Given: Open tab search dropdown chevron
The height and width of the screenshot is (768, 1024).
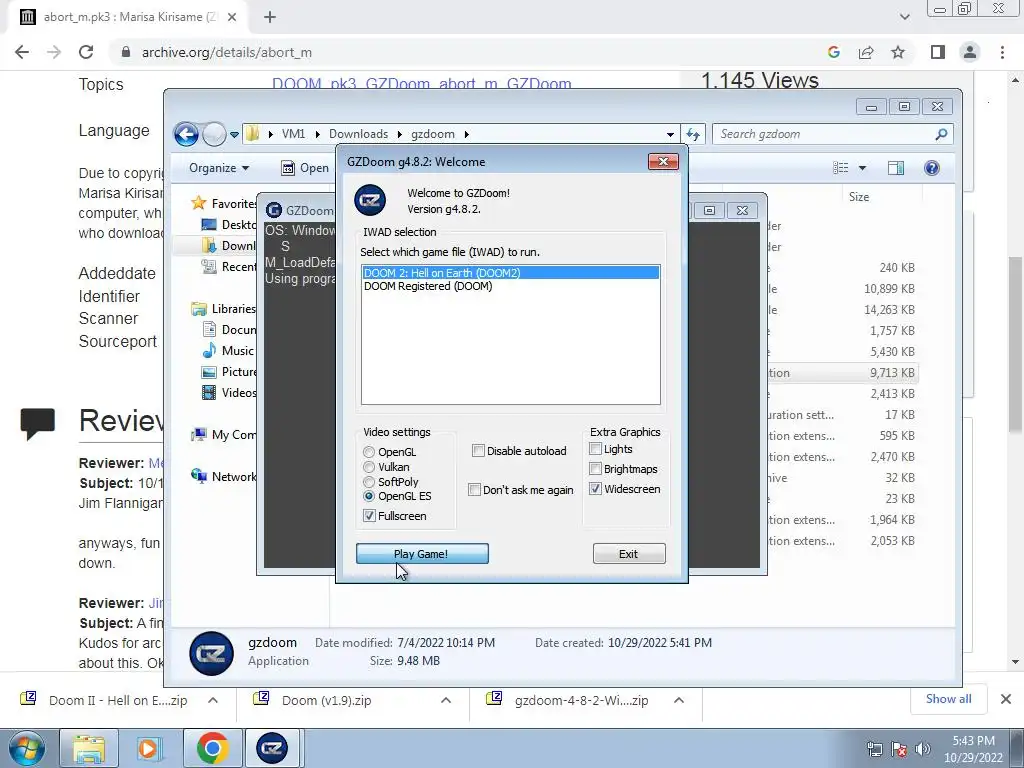Looking at the screenshot, I should pyautogui.click(x=904, y=17).
